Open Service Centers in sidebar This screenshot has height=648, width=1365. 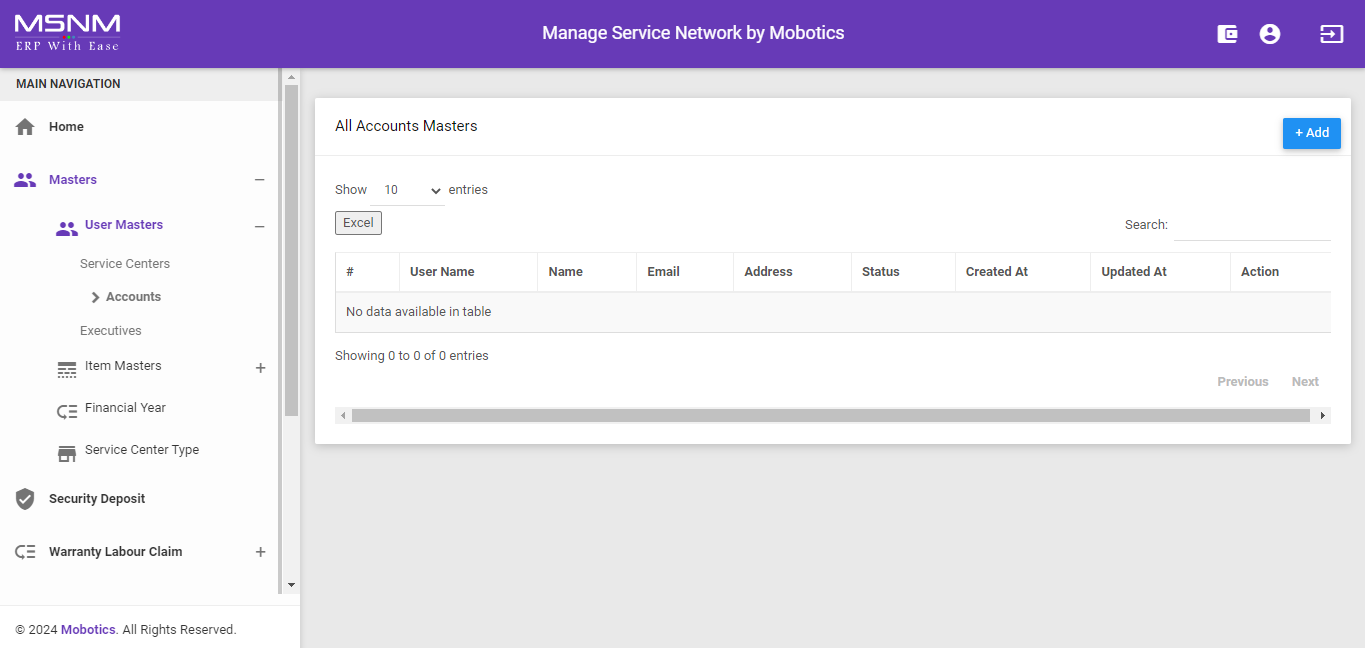(125, 264)
